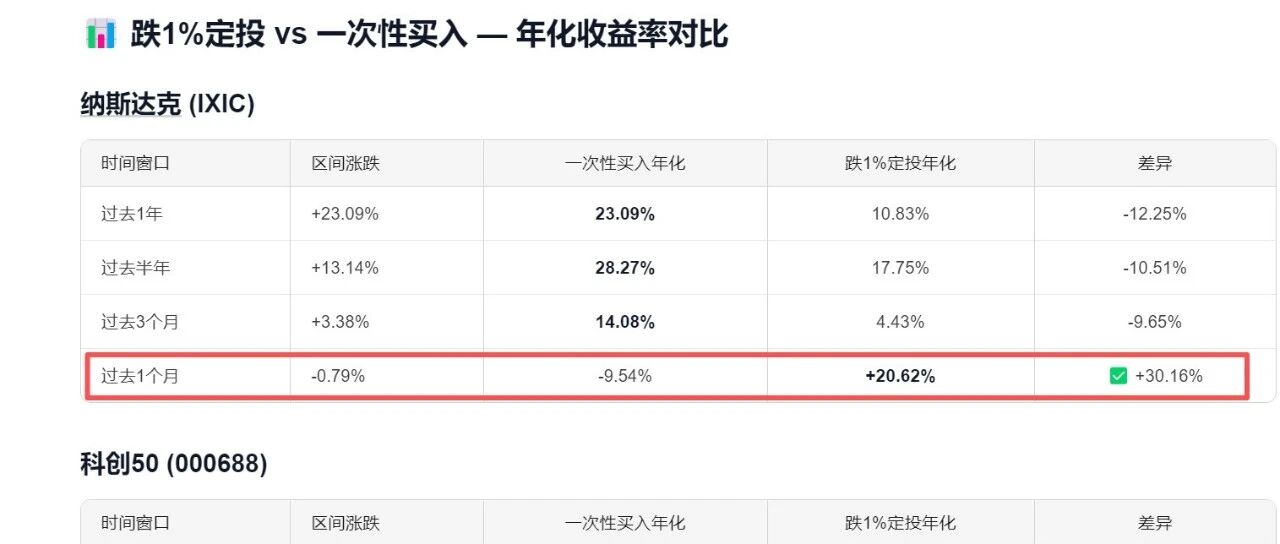The width and height of the screenshot is (1280, 544).
Task: Click the 时间窗口 column header in 纳斯达克 table
Action: tap(135, 163)
